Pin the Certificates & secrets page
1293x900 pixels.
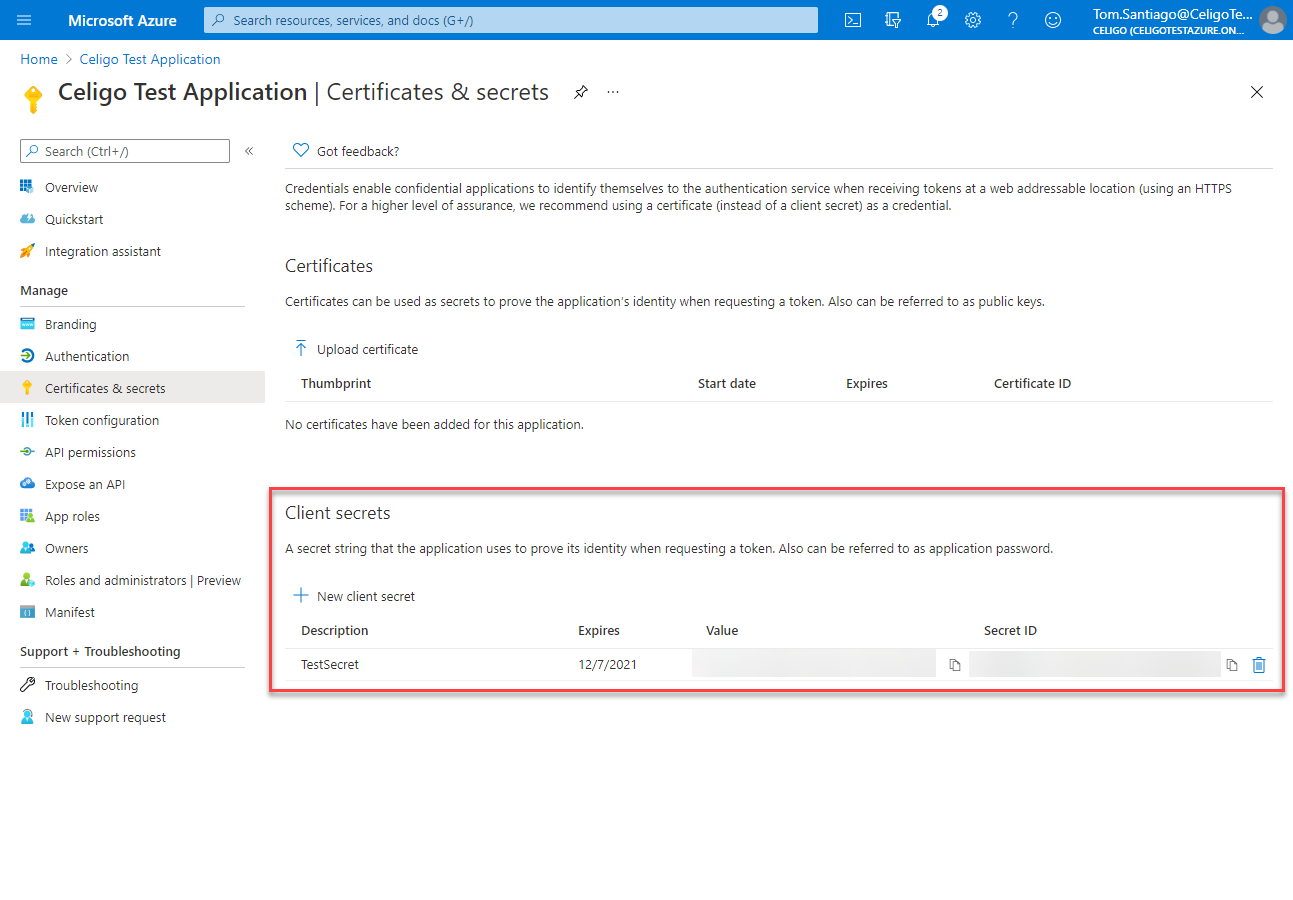[580, 92]
